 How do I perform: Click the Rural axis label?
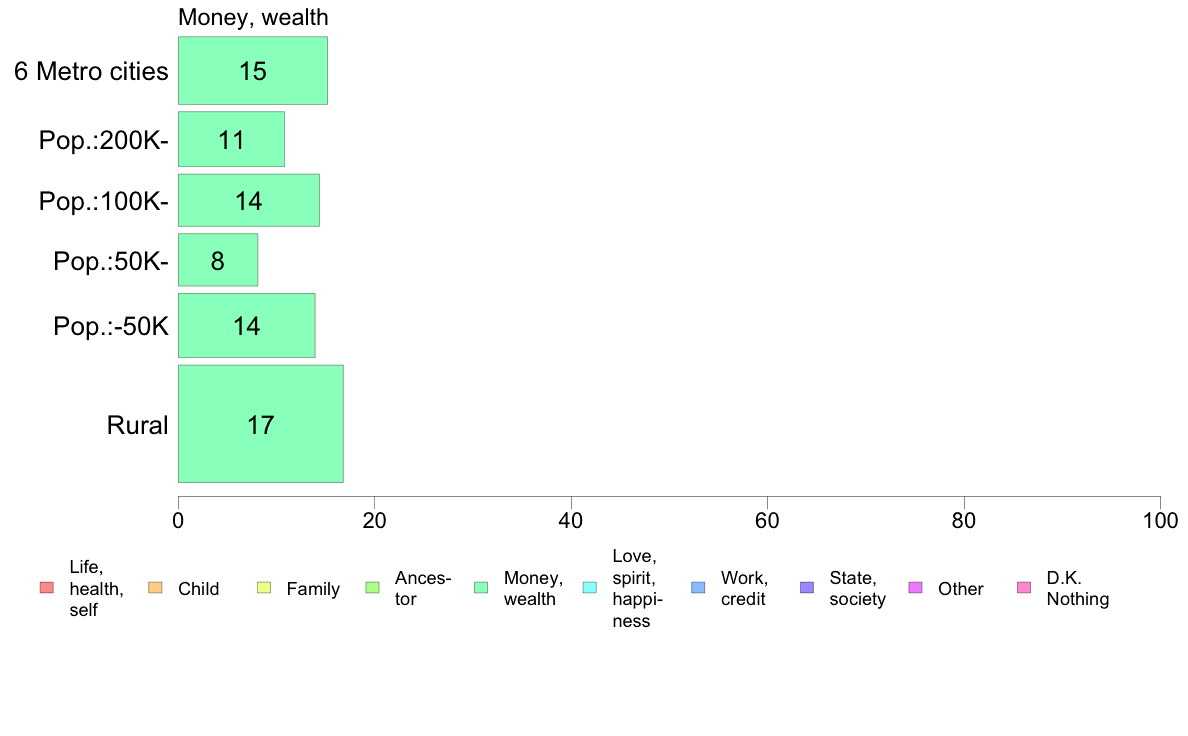(x=137, y=425)
